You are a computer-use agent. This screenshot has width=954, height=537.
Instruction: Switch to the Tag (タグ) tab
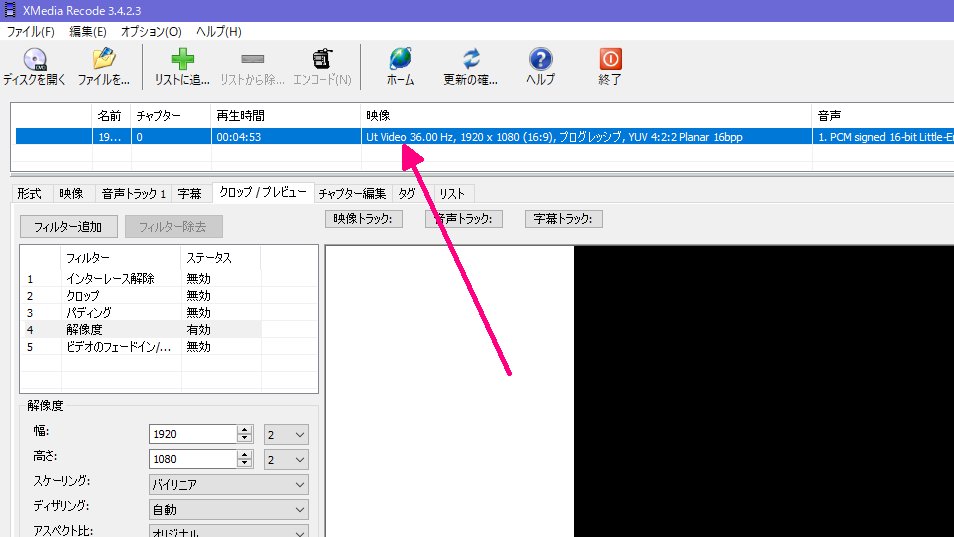tap(407, 193)
